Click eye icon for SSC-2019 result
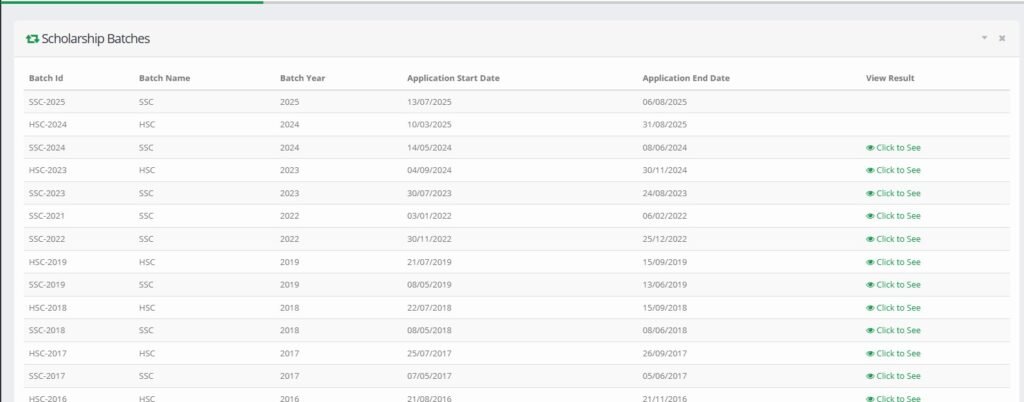 [870, 285]
